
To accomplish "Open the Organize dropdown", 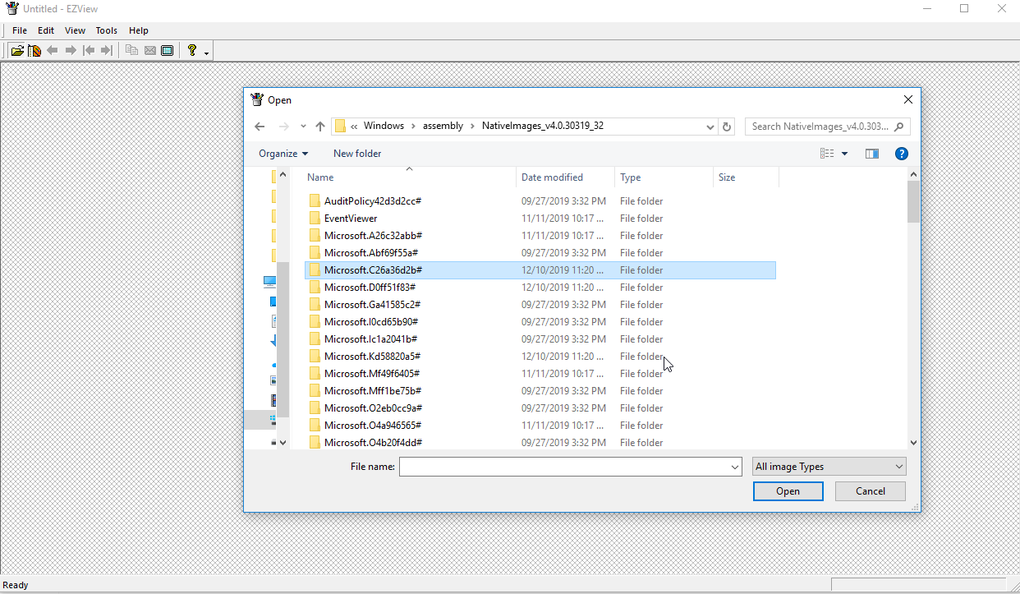I will click(283, 154).
